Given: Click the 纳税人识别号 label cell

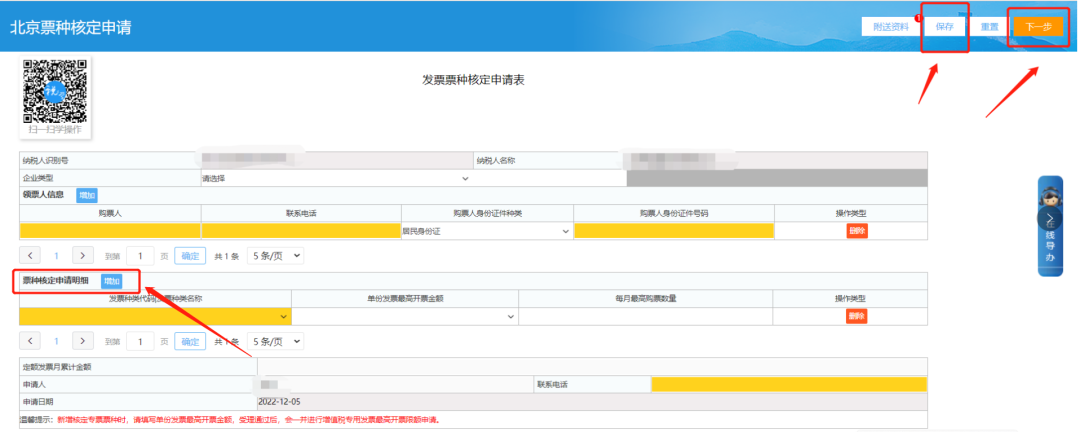Looking at the screenshot, I should pos(110,161).
